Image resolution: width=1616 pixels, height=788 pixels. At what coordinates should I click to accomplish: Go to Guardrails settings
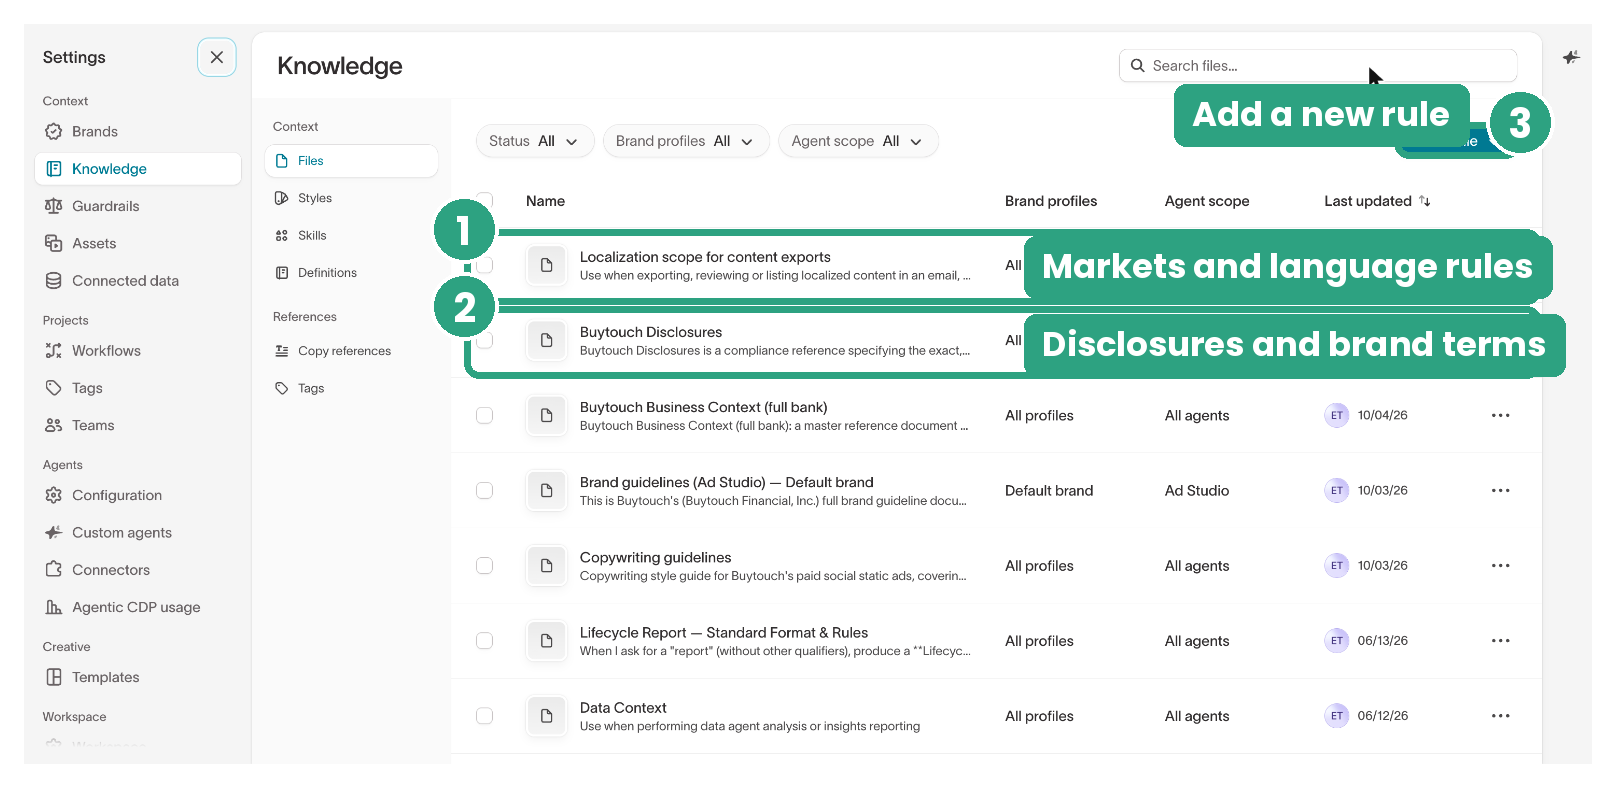click(x=138, y=206)
